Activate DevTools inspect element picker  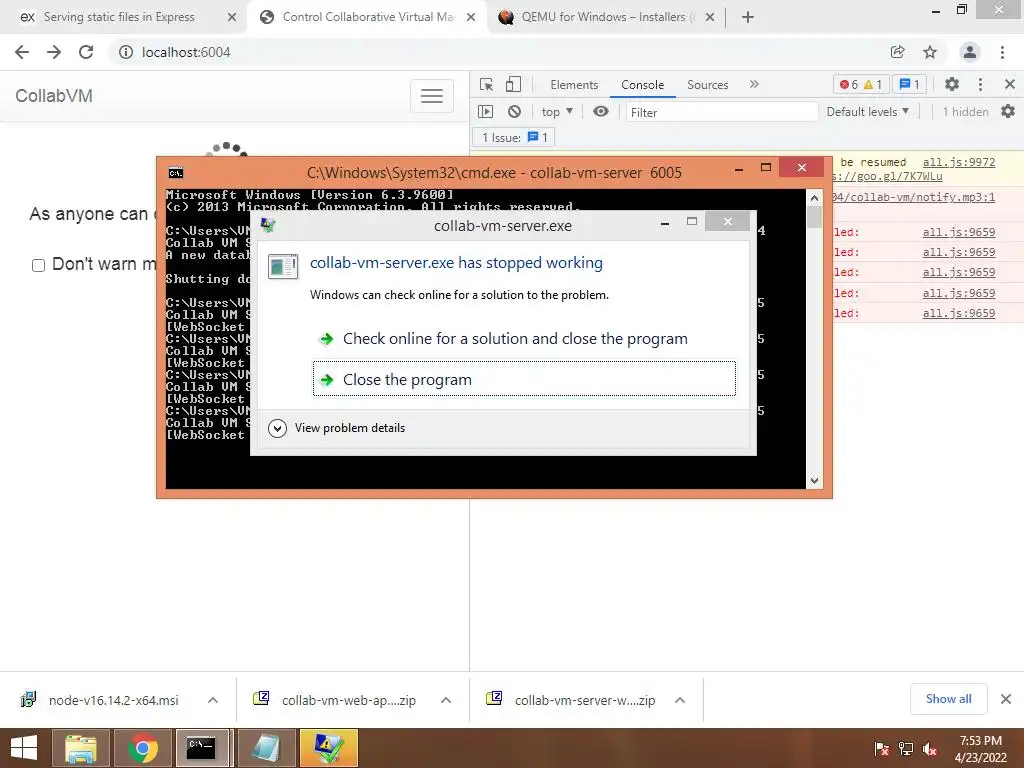pos(487,84)
